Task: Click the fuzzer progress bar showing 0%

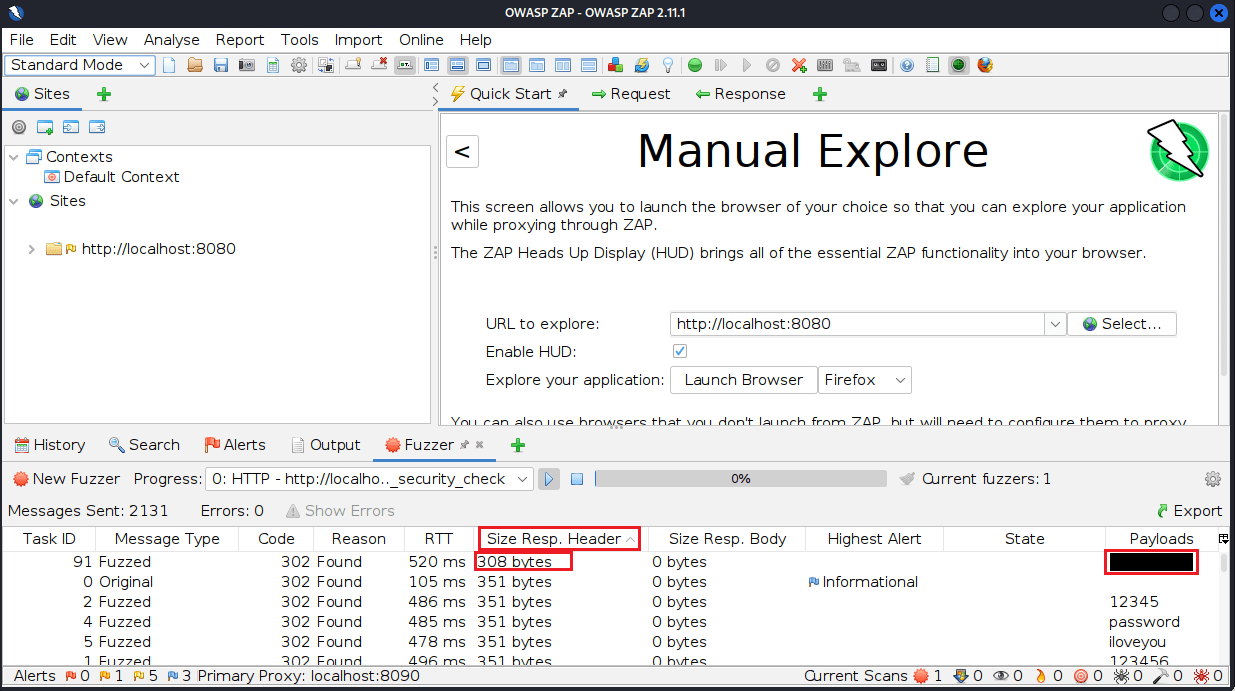Action: coord(740,479)
